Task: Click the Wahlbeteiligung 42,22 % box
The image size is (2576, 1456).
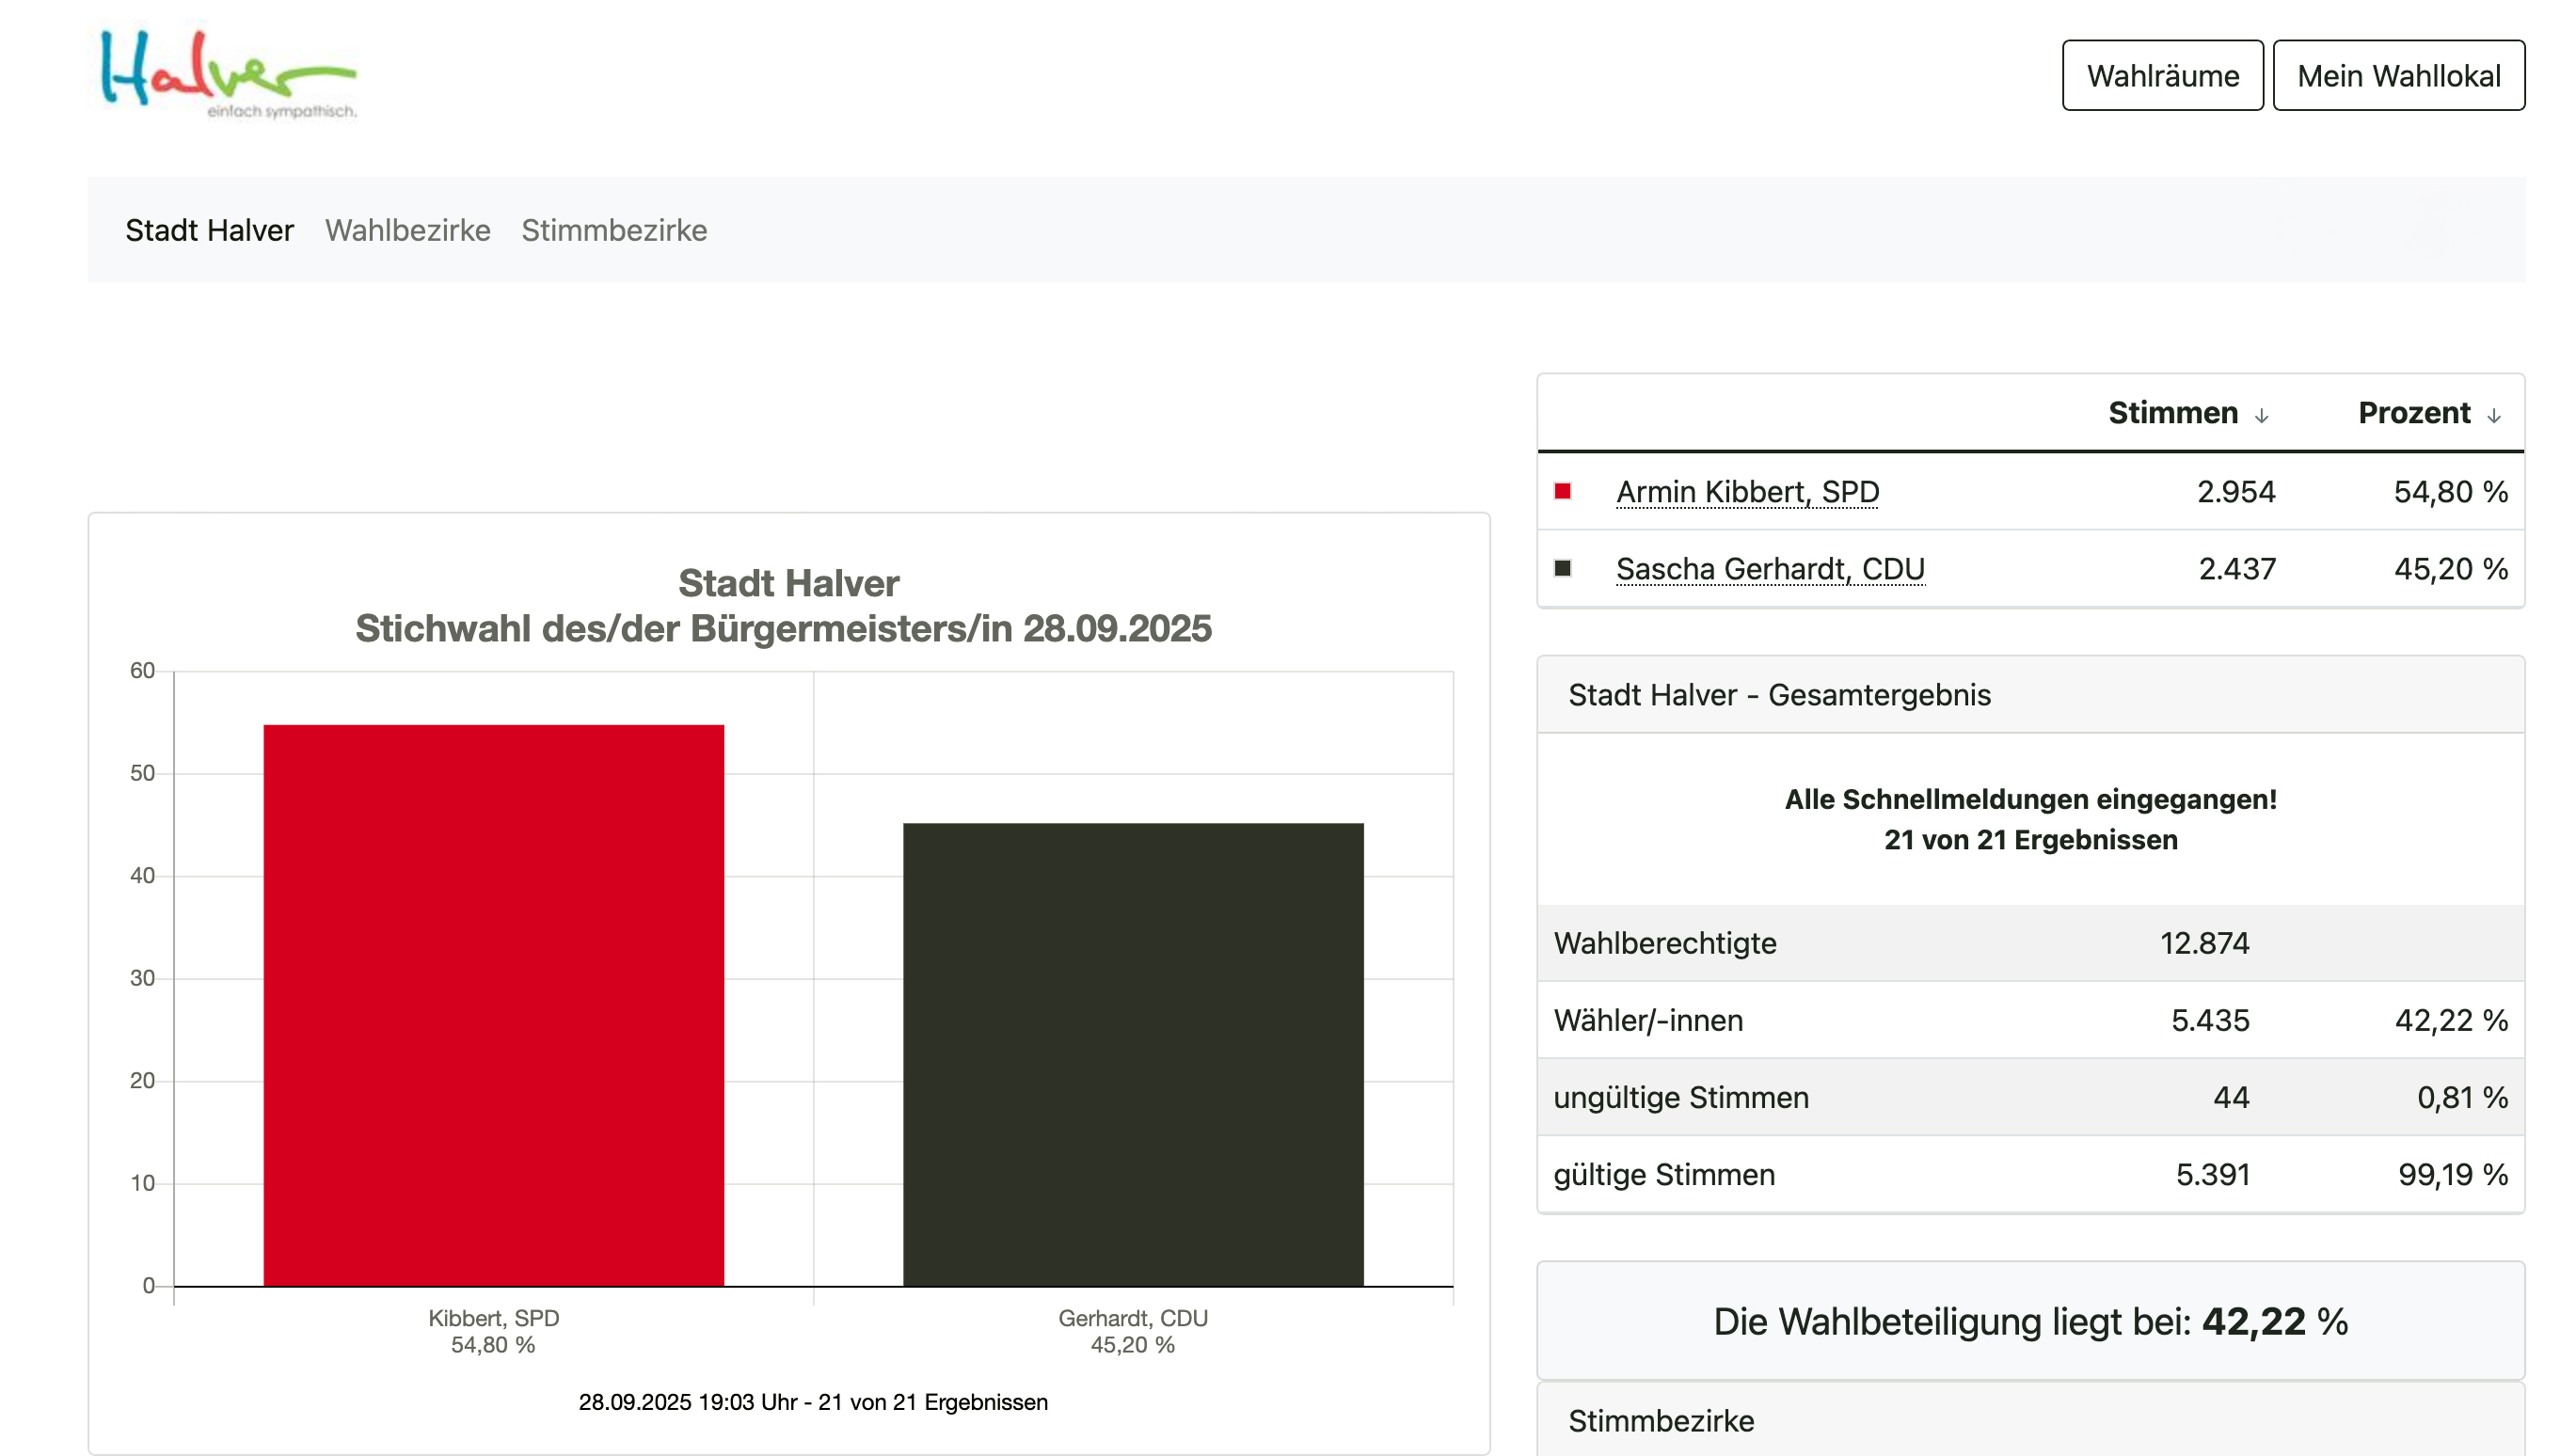Action: tap(2030, 1321)
